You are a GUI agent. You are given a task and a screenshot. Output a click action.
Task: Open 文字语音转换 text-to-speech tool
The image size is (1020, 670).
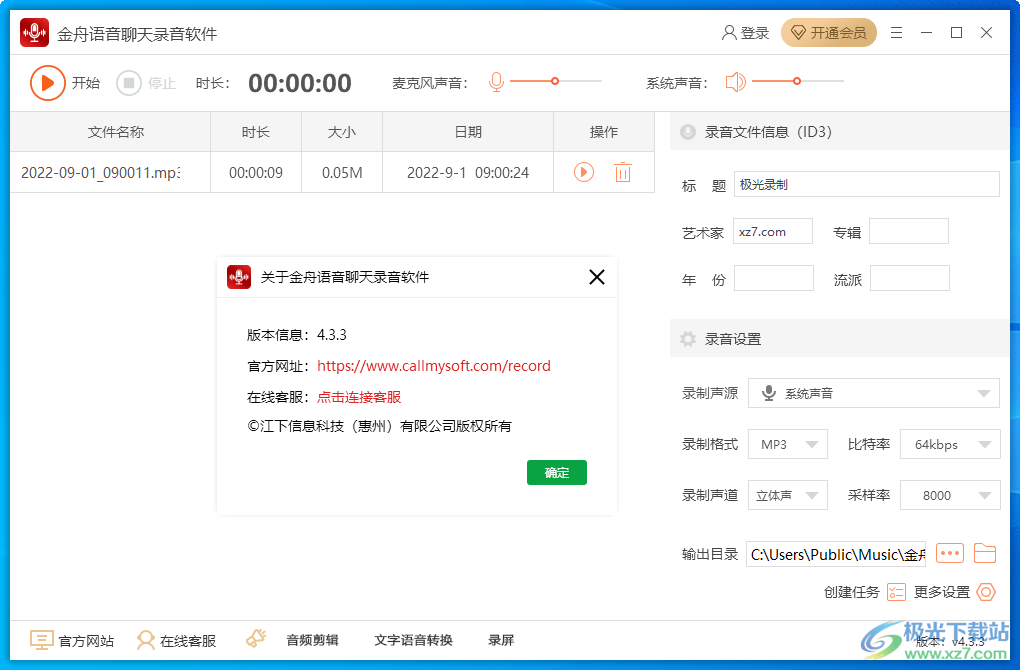click(x=413, y=639)
